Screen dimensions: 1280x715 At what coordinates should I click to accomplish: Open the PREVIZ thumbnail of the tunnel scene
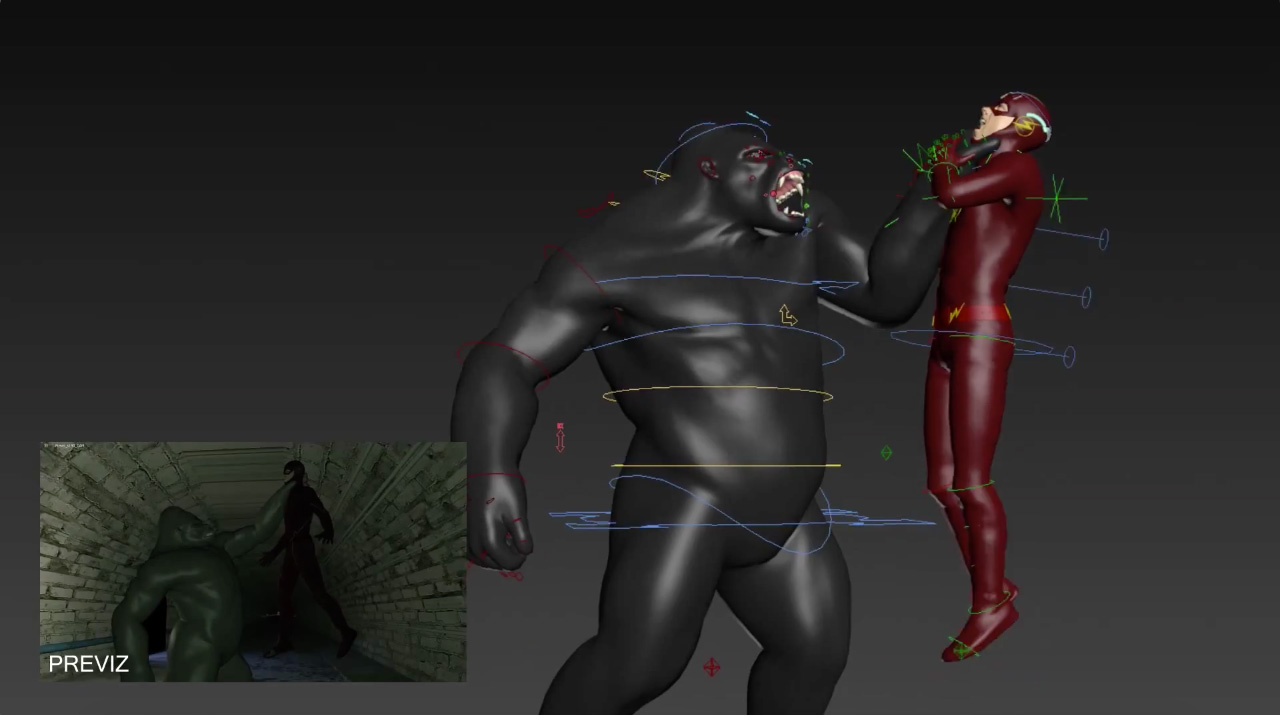(x=253, y=562)
